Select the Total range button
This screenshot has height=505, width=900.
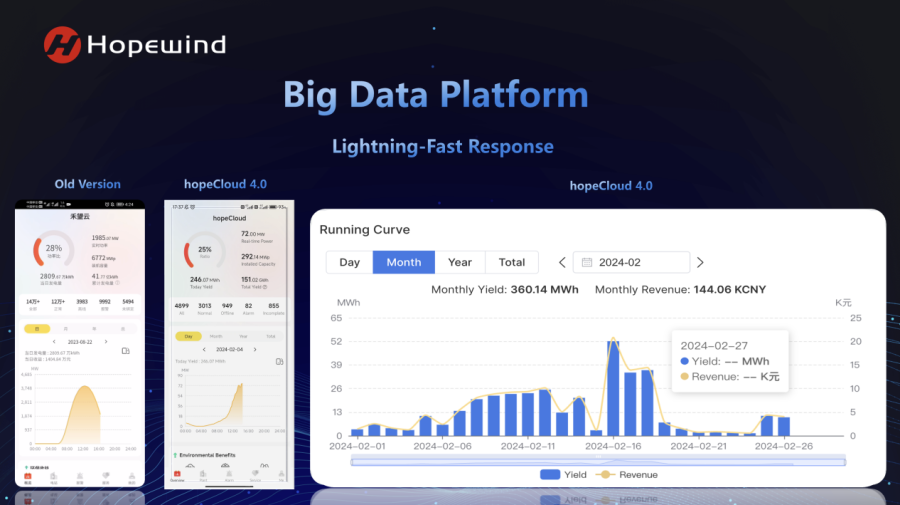pos(511,262)
